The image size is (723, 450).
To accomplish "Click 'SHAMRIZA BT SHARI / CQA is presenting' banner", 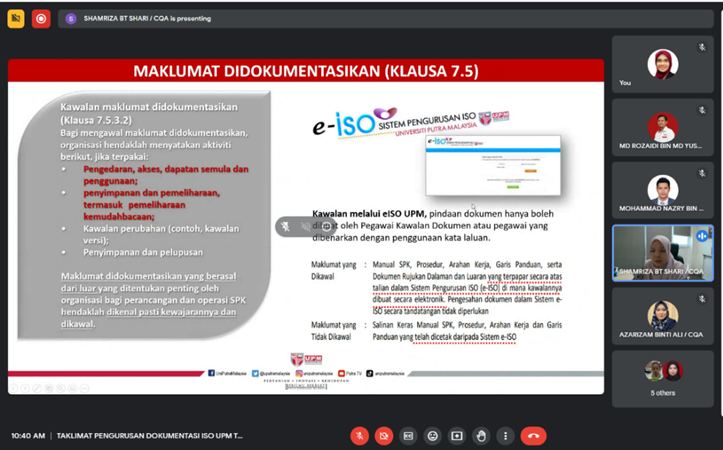I will [385, 19].
